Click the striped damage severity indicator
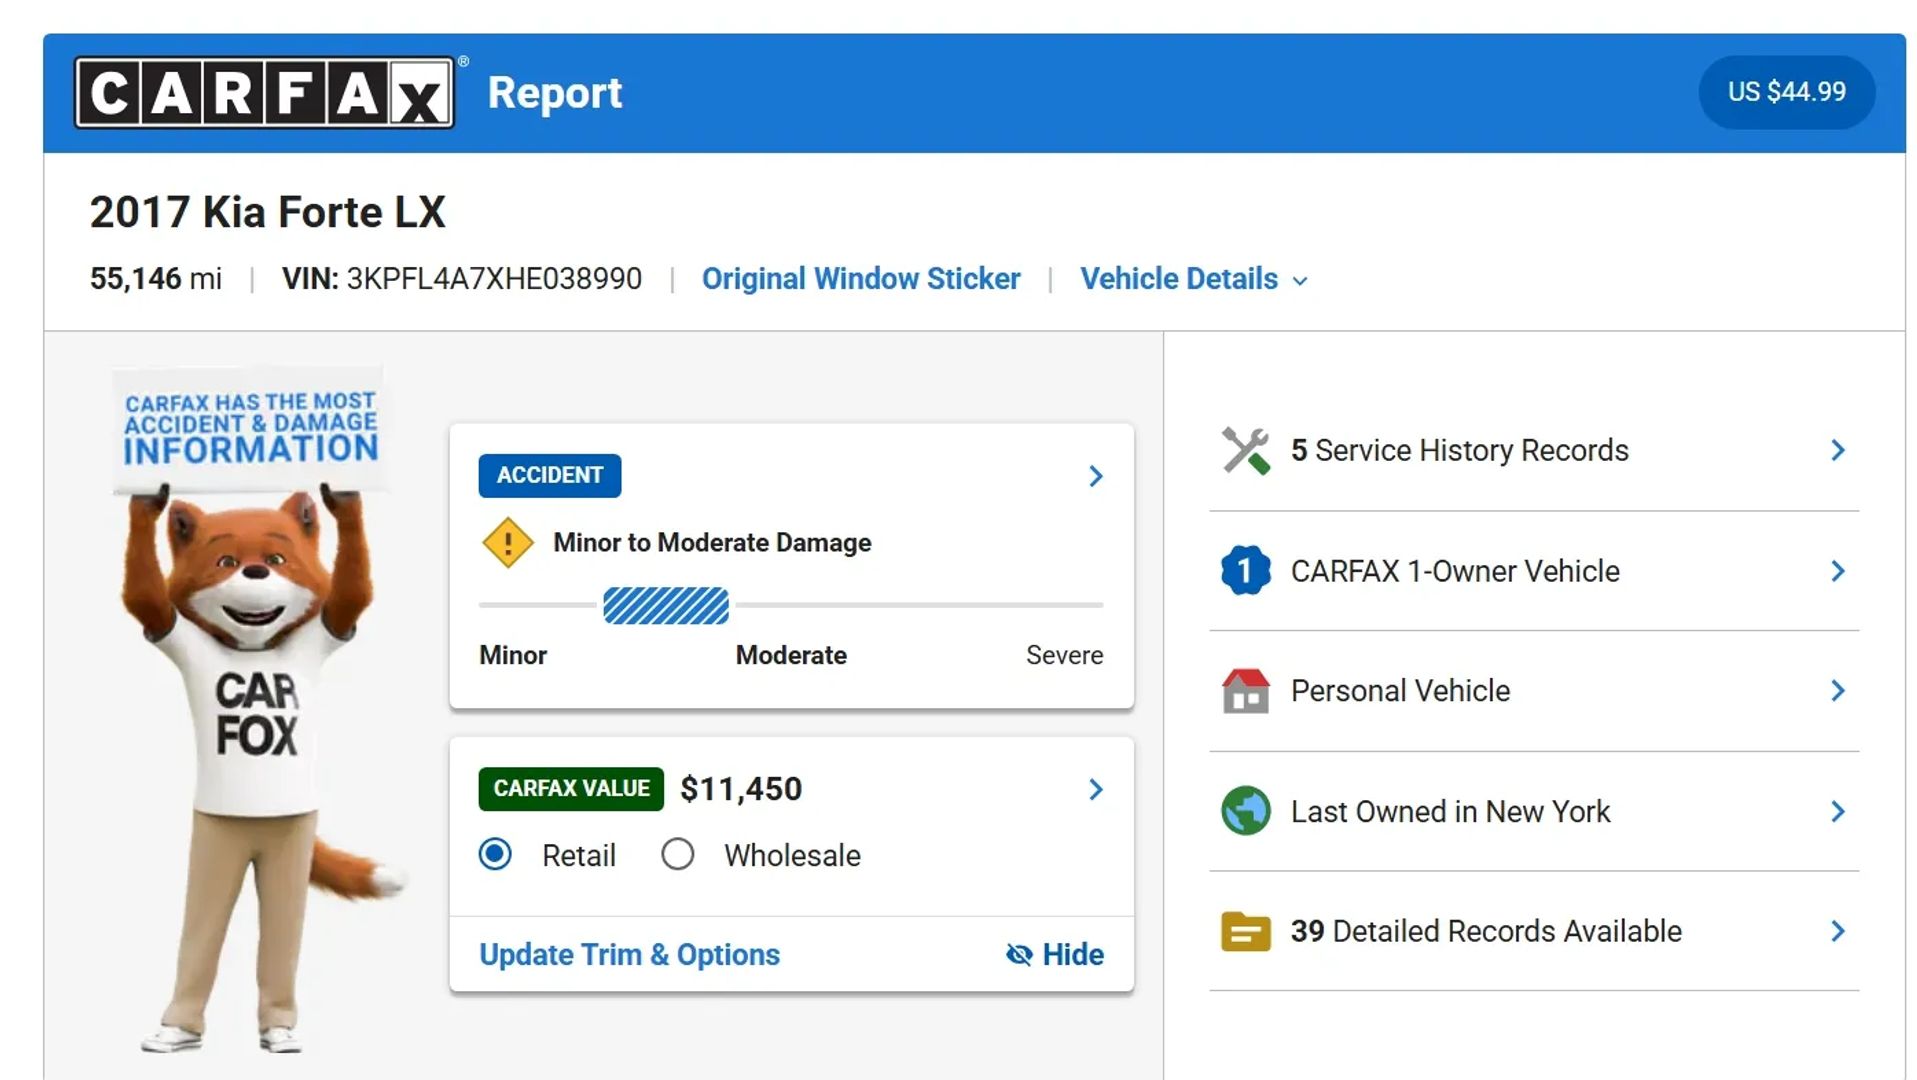1917x1080 pixels. [x=666, y=606]
